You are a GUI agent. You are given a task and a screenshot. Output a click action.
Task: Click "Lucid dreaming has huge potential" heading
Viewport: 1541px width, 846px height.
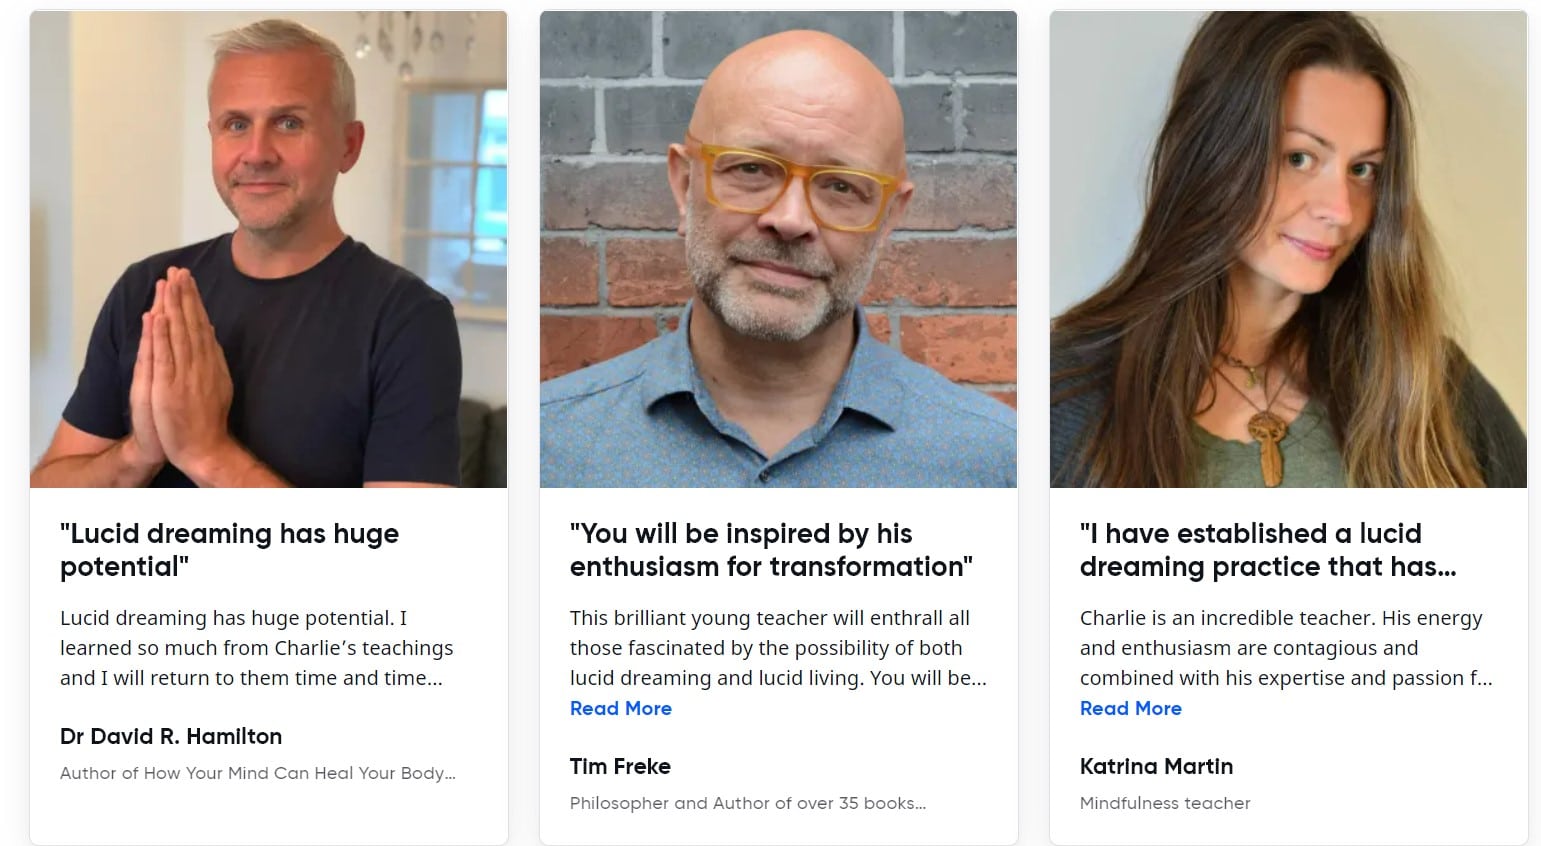(229, 550)
